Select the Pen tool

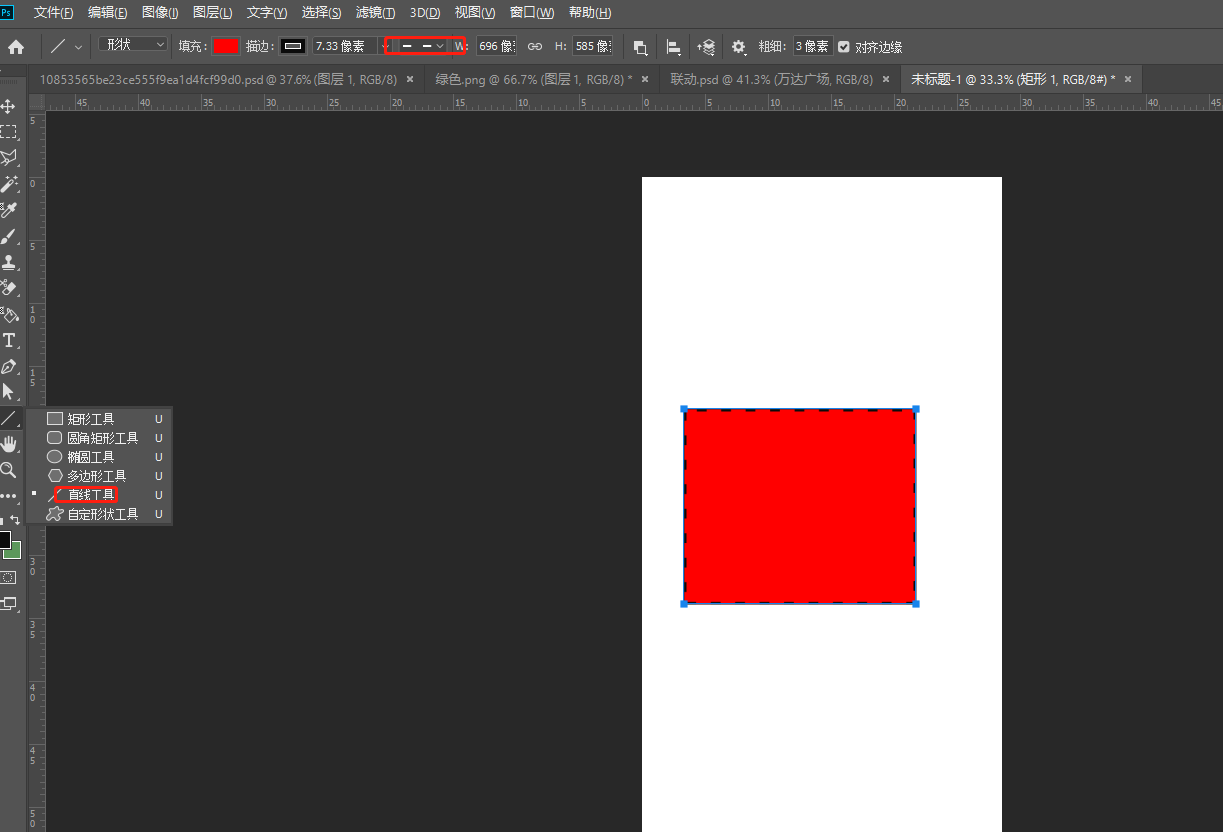click(9, 367)
